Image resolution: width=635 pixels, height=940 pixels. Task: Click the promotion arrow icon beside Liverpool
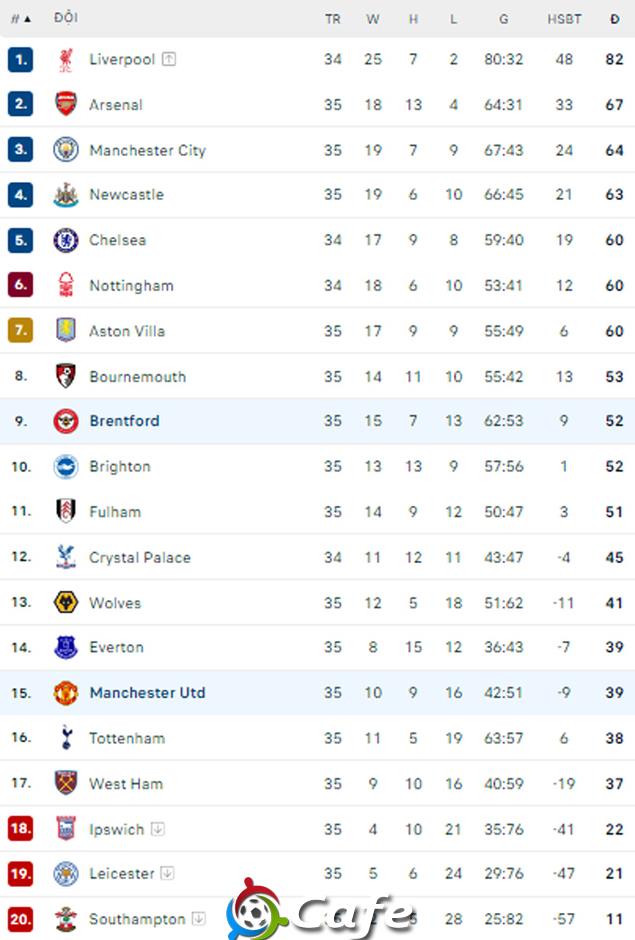169,59
